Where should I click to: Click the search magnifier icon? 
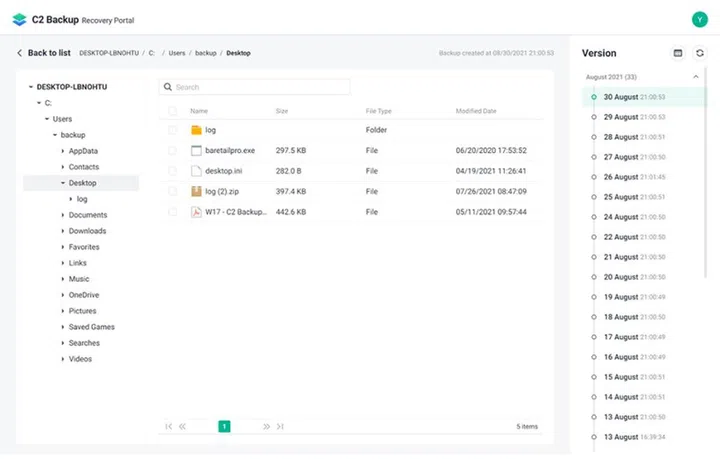click(168, 87)
